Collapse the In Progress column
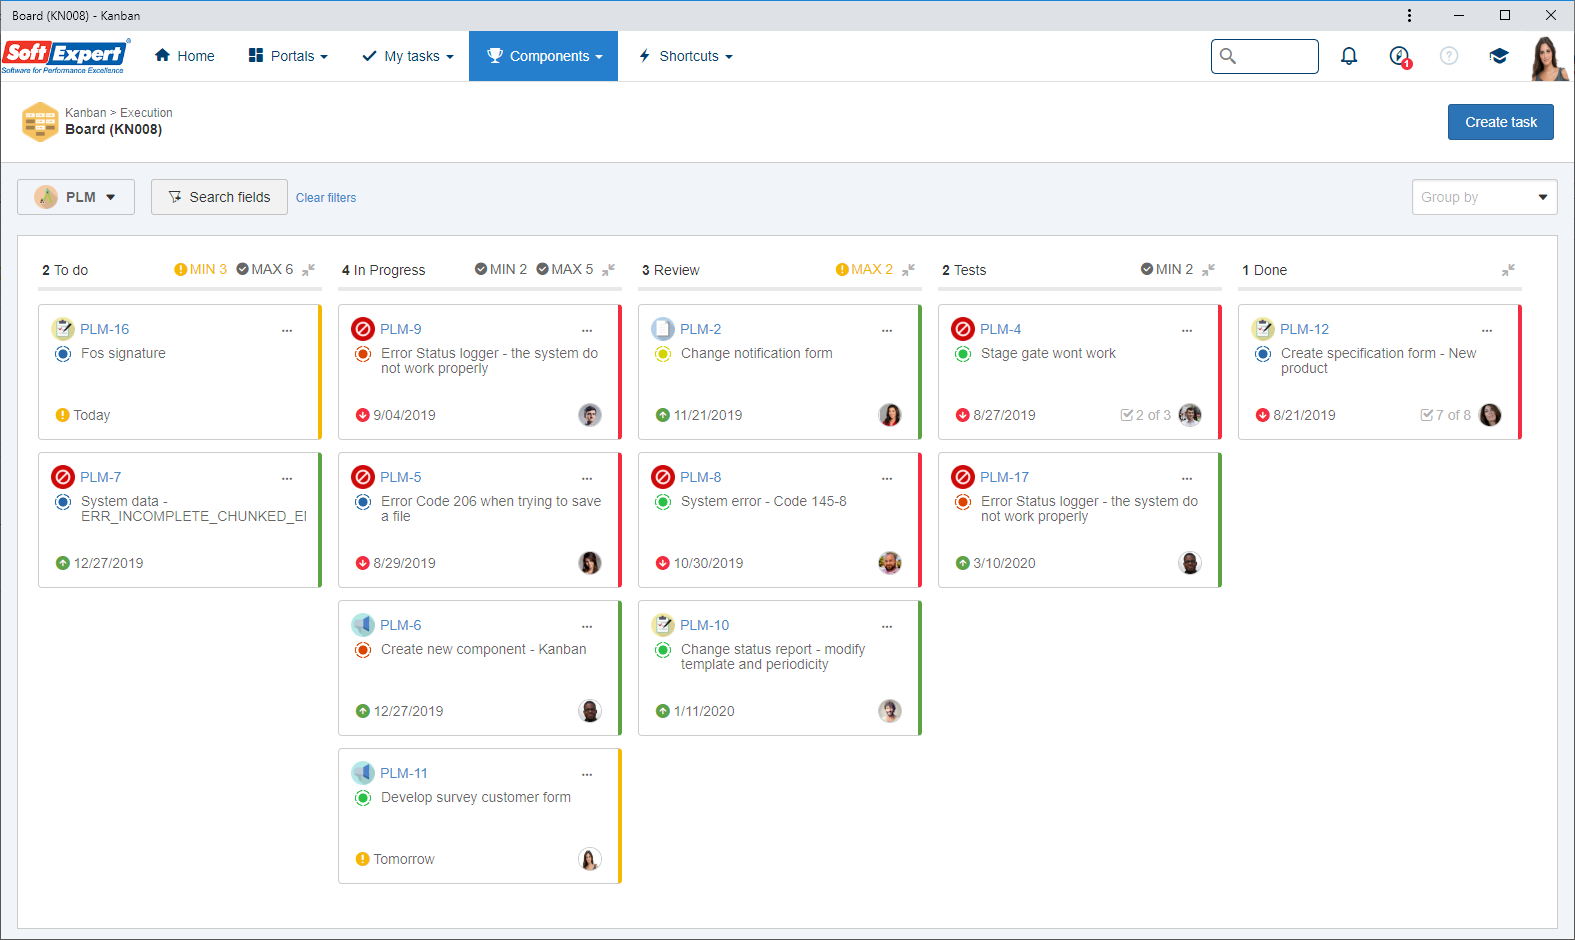Viewport: 1575px width, 940px height. 609,270
